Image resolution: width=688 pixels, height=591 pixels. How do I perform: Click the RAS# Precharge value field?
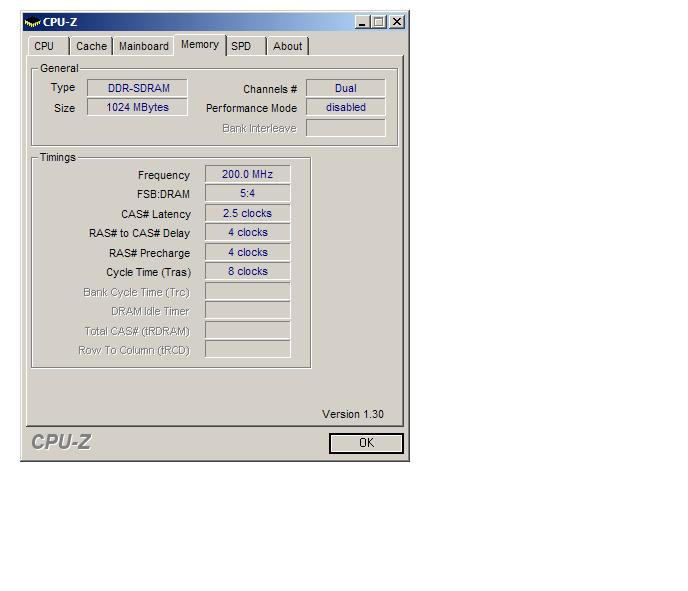pyautogui.click(x=247, y=252)
